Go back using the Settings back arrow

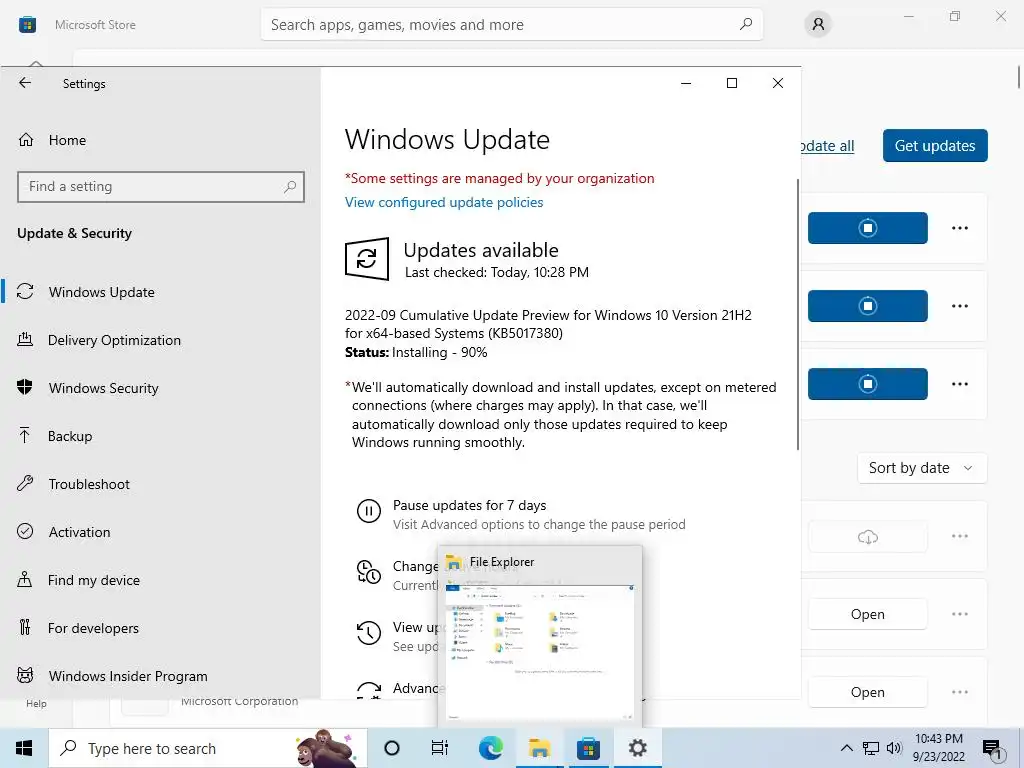coord(25,83)
